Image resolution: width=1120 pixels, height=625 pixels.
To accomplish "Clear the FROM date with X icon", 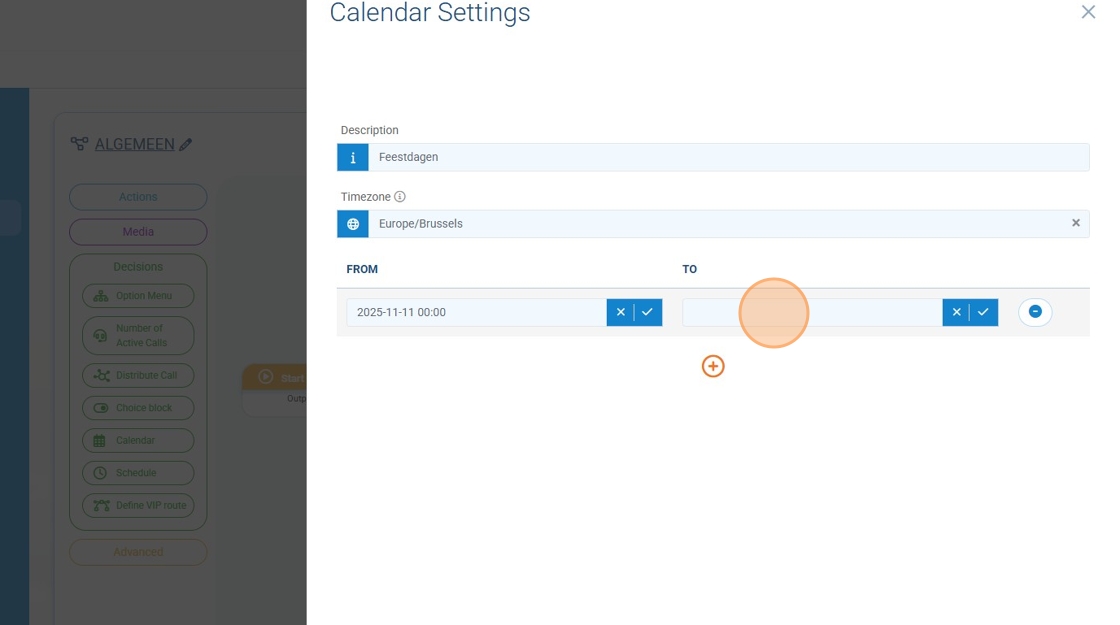I will click(x=620, y=312).
